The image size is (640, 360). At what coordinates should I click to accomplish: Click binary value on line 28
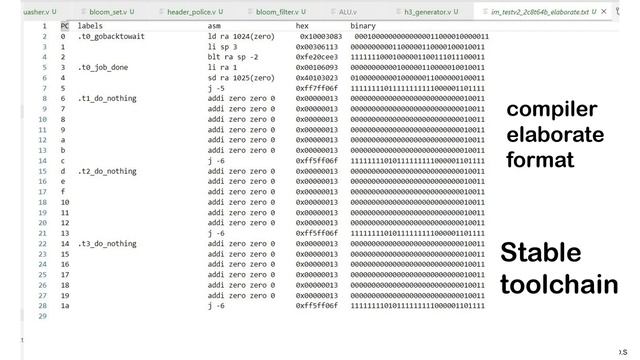pyautogui.click(x=418, y=306)
